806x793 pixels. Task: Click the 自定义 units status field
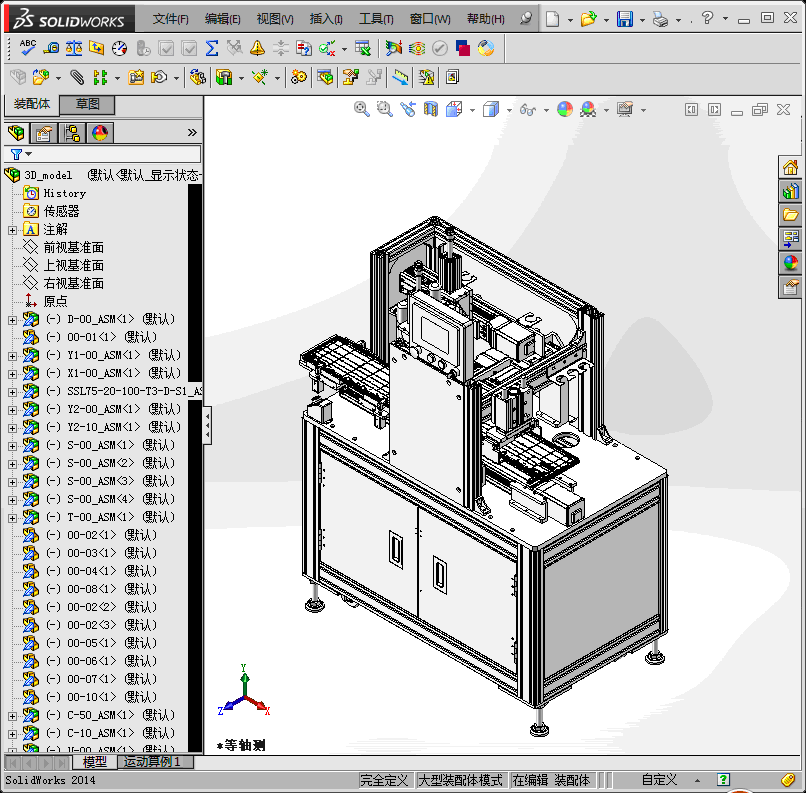[x=659, y=780]
